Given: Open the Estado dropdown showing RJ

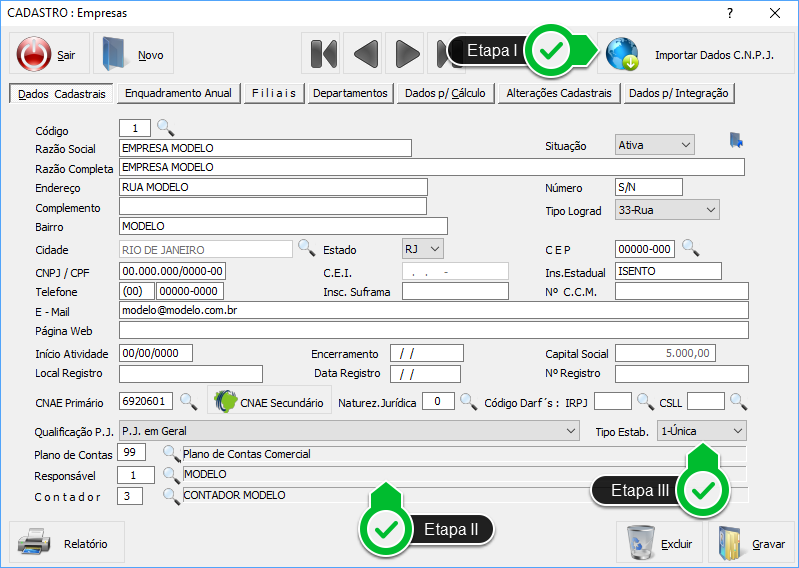Looking at the screenshot, I should (x=422, y=249).
